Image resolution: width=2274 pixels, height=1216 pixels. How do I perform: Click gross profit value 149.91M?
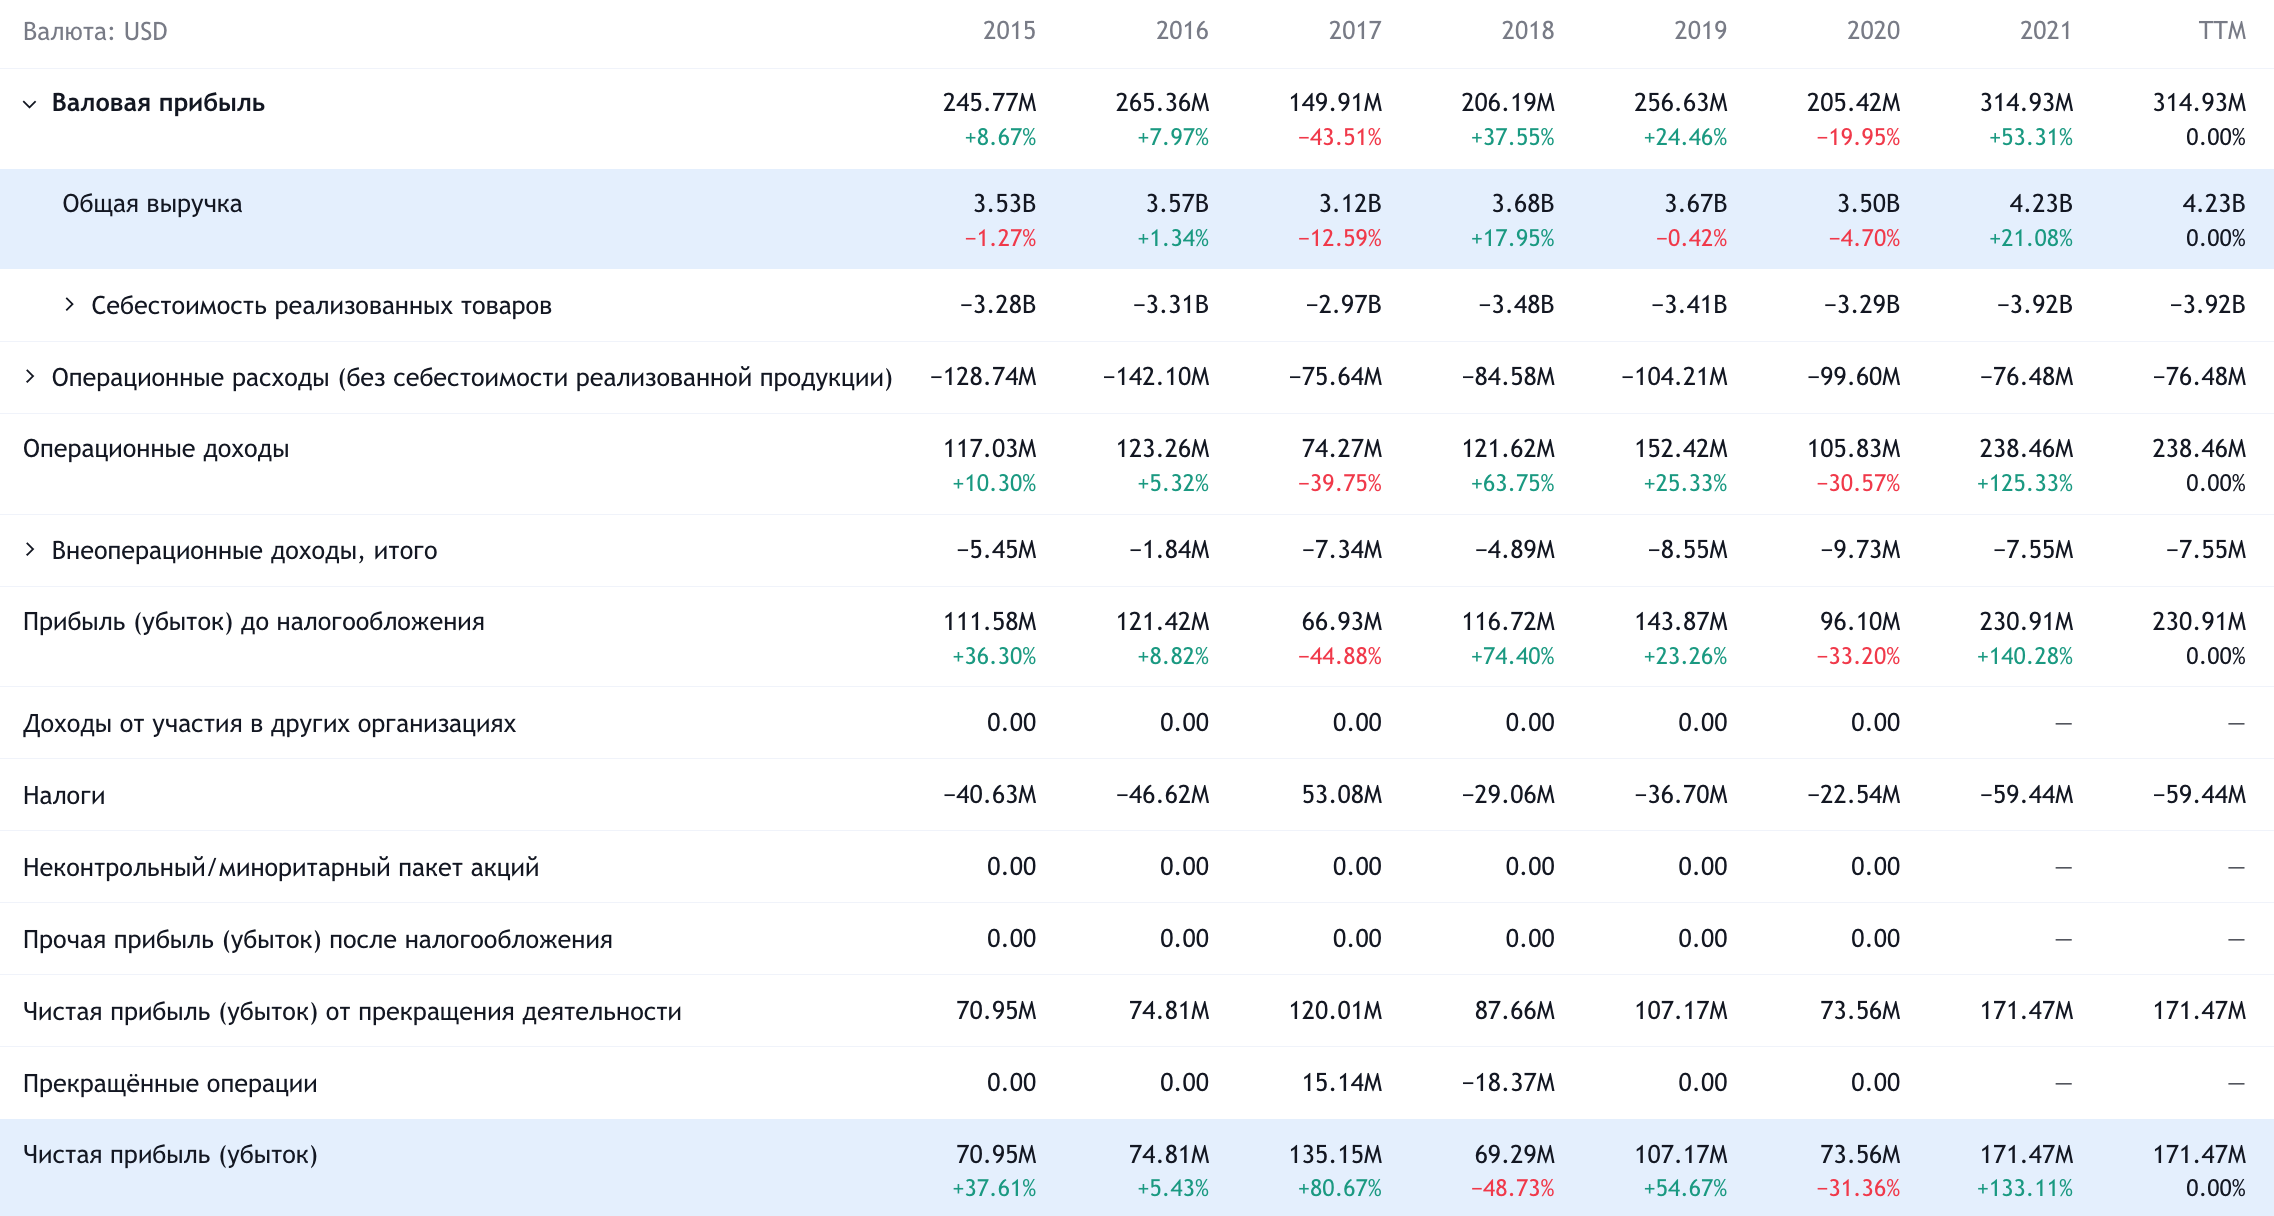[1335, 103]
